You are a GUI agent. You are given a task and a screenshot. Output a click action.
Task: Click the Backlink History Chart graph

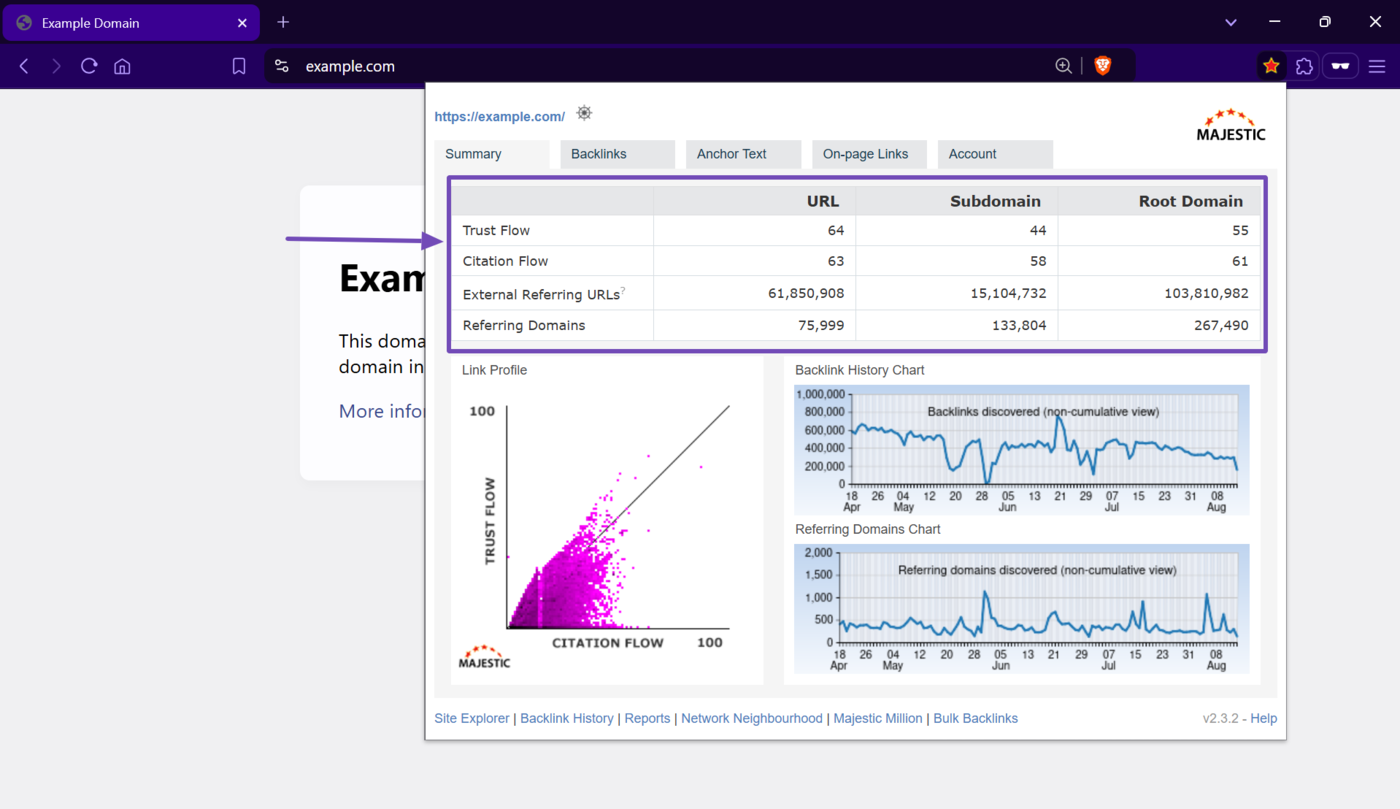[1021, 450]
